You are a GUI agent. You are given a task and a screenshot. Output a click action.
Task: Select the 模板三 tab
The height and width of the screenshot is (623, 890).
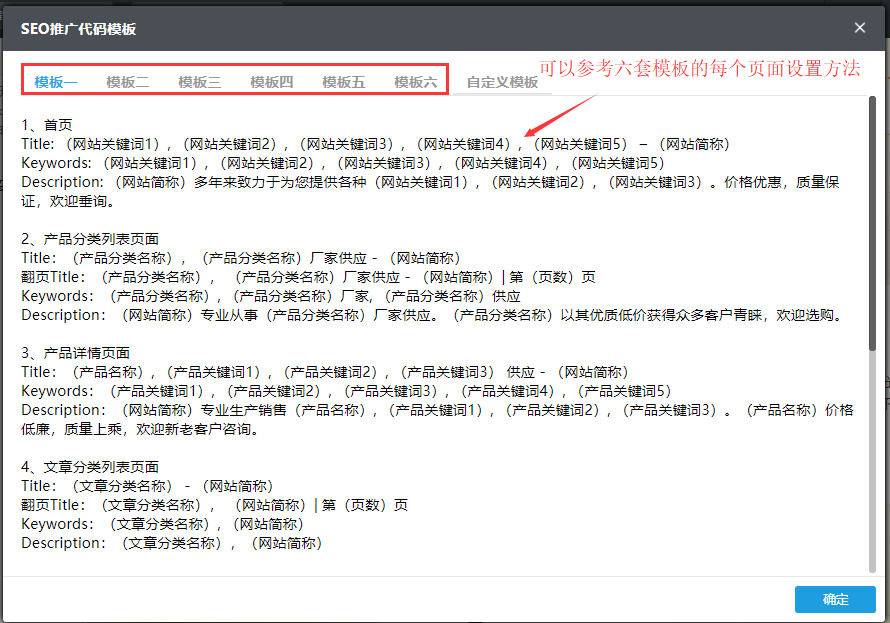click(200, 82)
